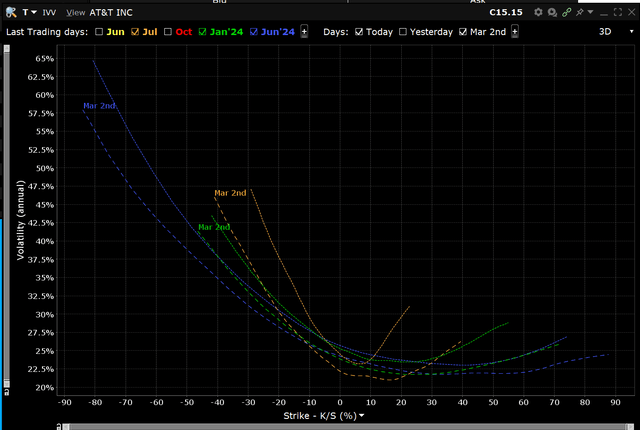Viewport: 640px width, 430px height.
Task: Click the -90 strike axis label
Action: [64, 402]
